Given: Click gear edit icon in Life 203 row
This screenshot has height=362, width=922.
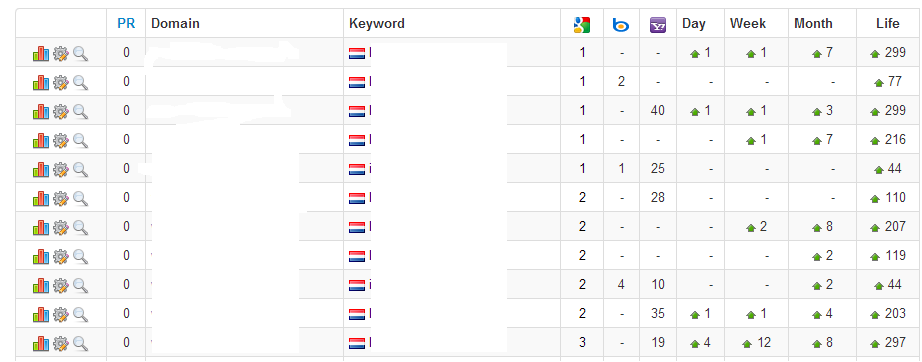Looking at the screenshot, I should (61, 314).
